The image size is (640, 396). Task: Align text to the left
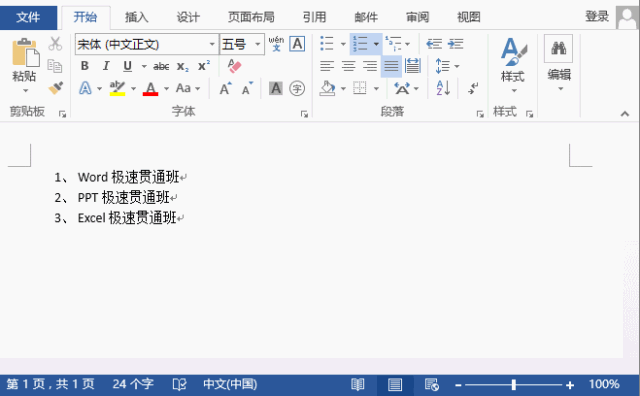coord(327,66)
